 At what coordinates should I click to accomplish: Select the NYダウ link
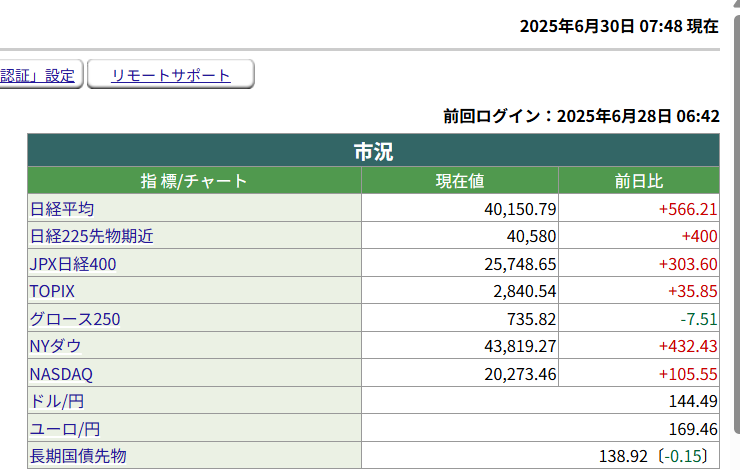point(56,346)
